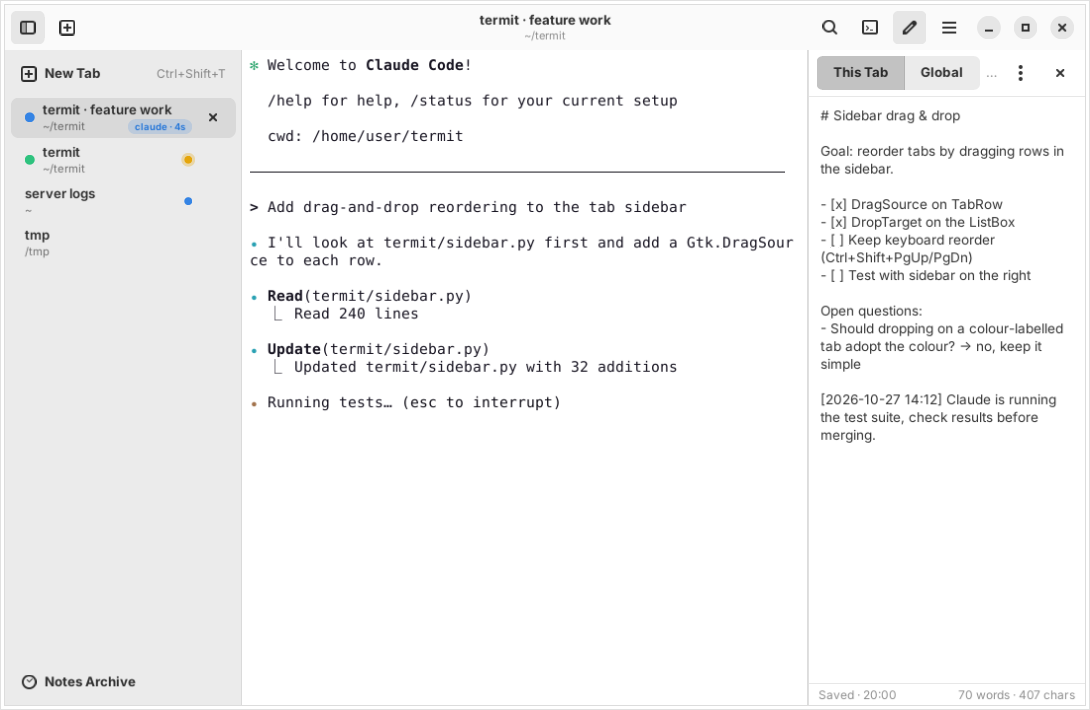This screenshot has width=1090, height=710.
Task: Click 'Updated termit/sidebar.py with 32 additions'
Action: point(485,367)
